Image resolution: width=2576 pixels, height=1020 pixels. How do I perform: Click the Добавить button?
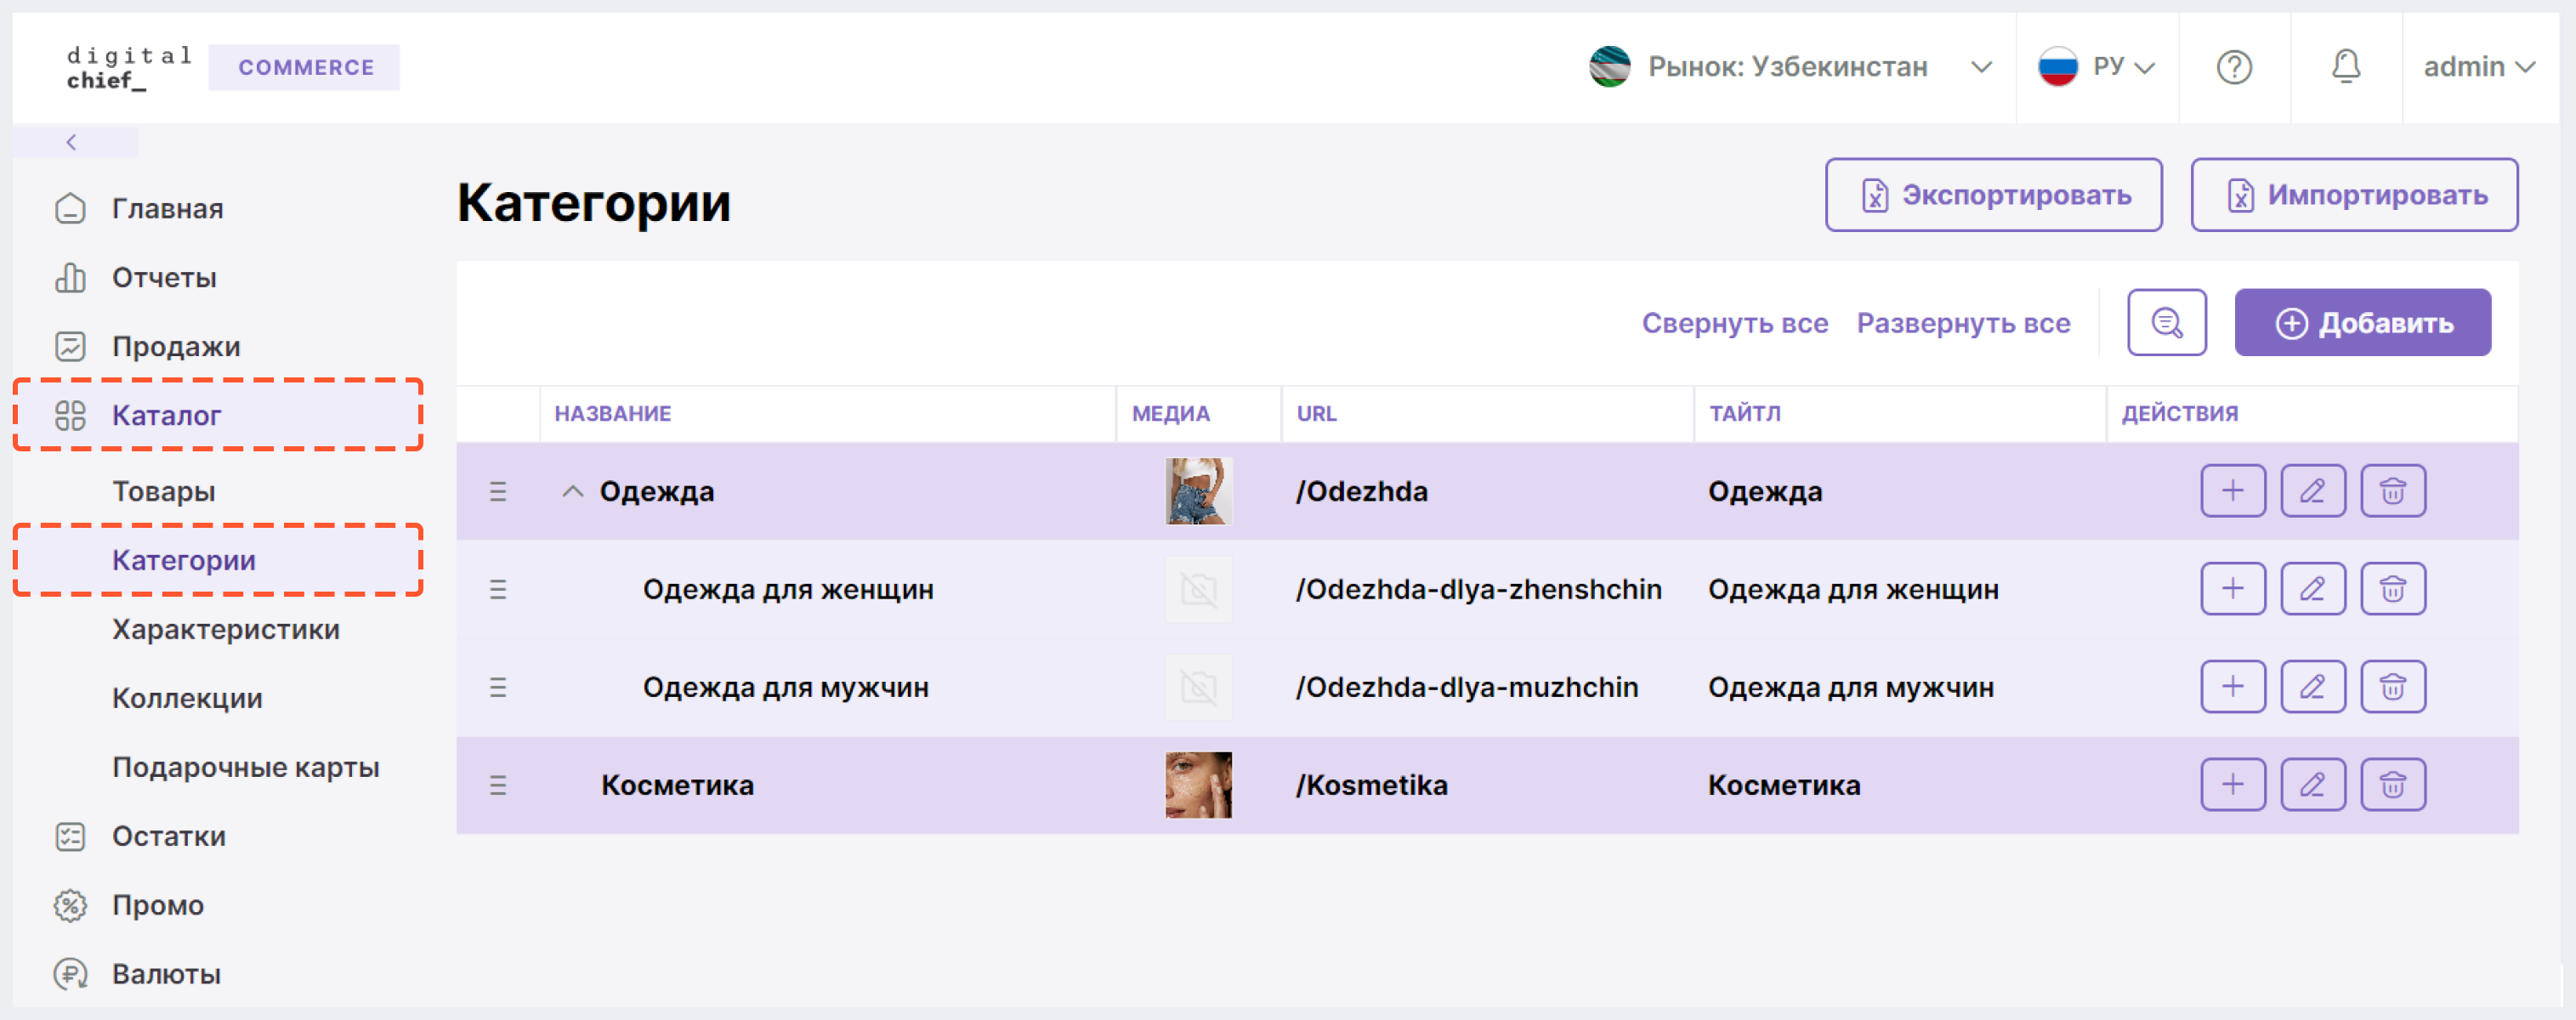(x=2362, y=322)
